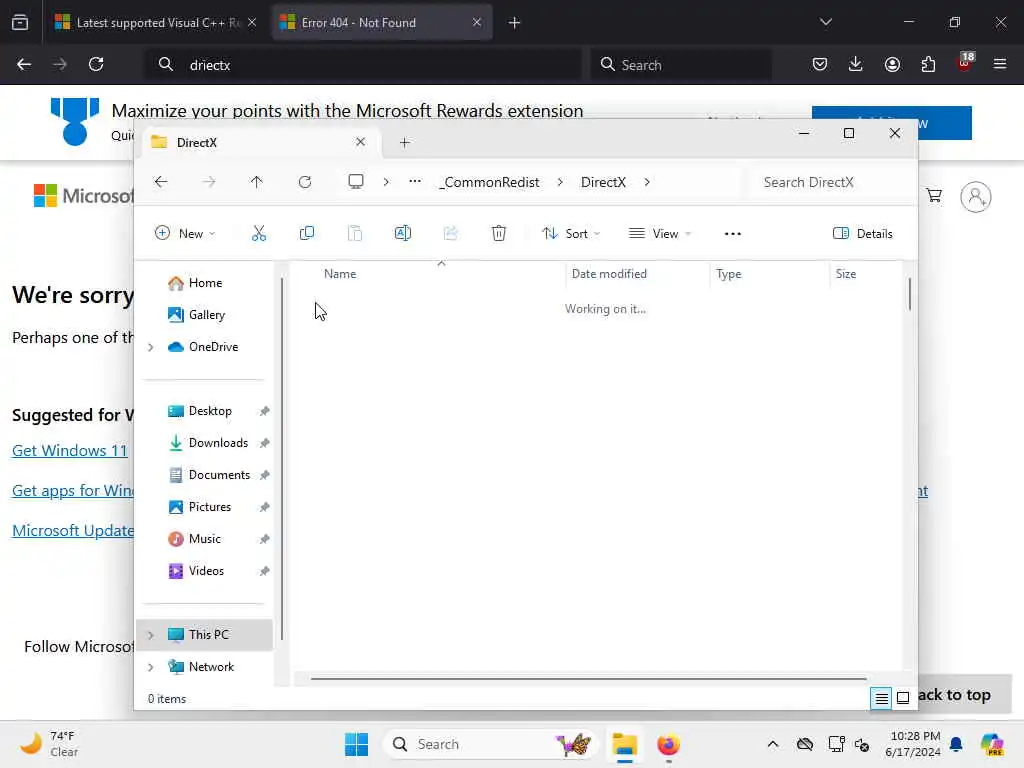Screen dimensions: 1024x768
Task: Click the Copy icon in Explorer toolbar
Action: [306, 233]
